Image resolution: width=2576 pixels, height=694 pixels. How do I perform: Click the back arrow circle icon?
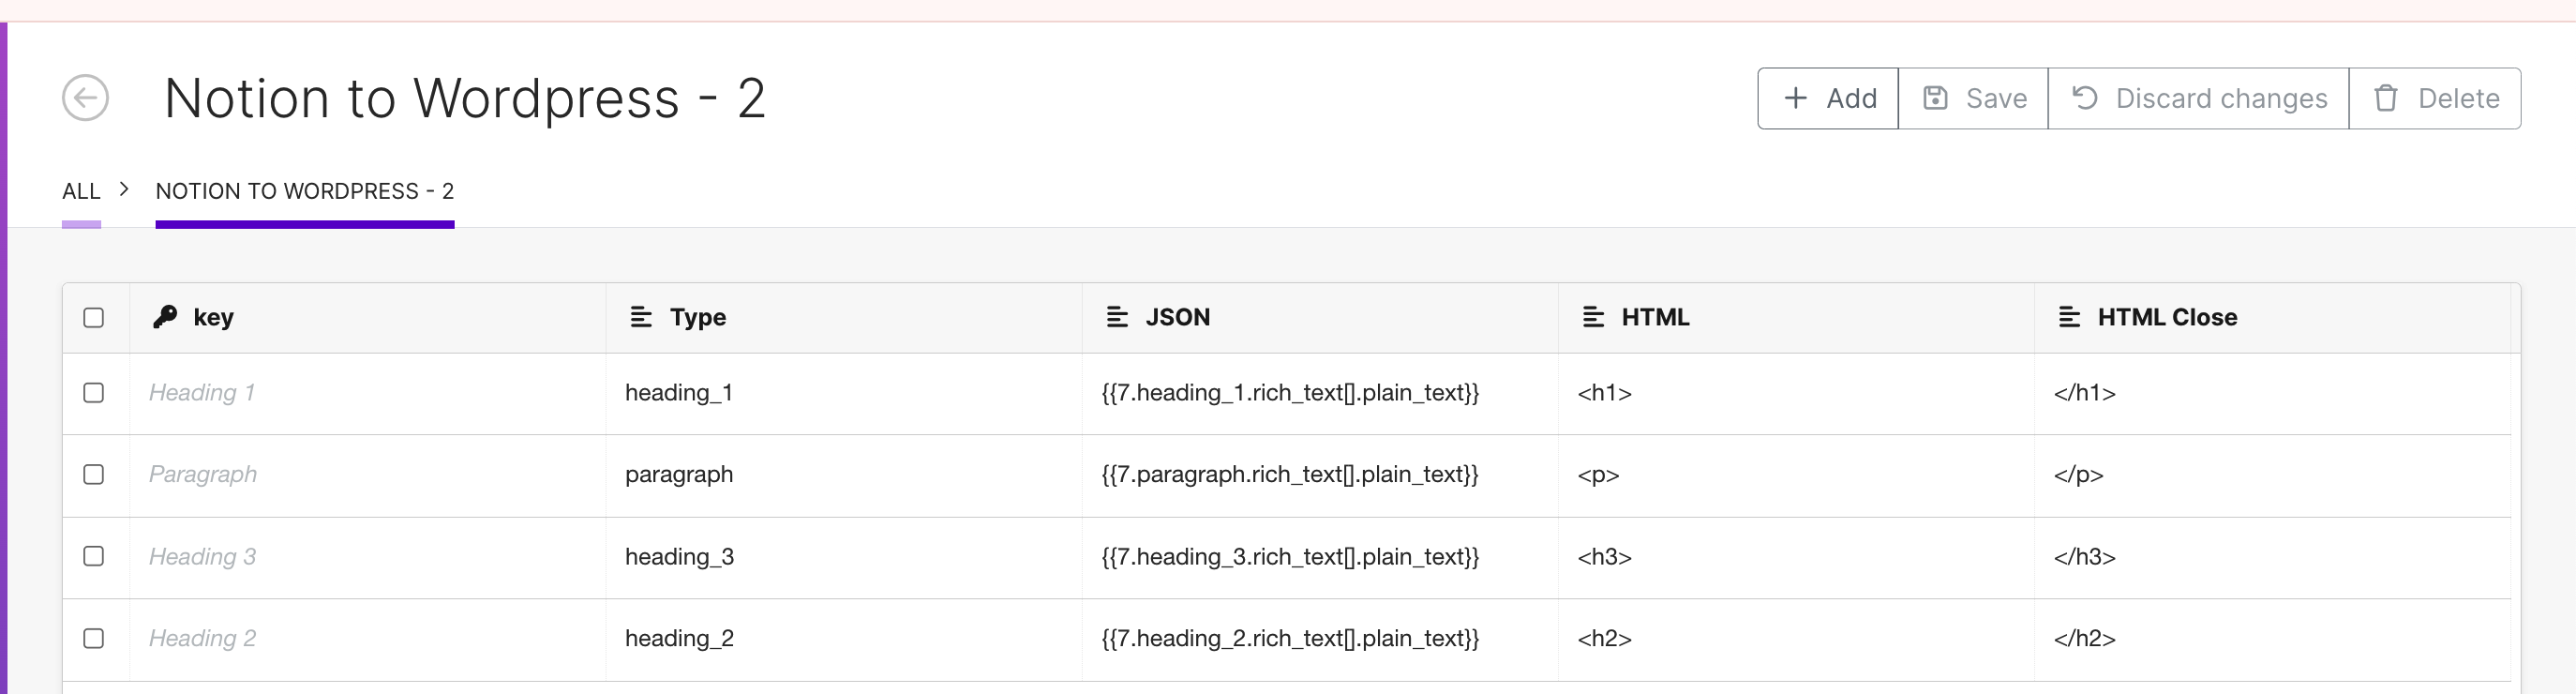click(x=85, y=98)
